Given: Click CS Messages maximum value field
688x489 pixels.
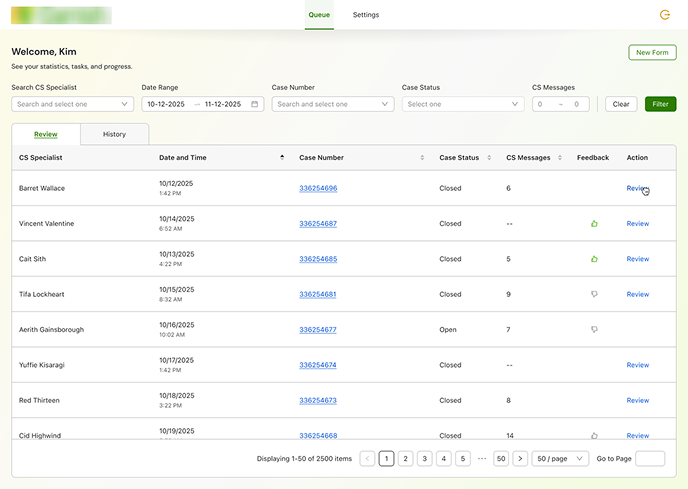Looking at the screenshot, I should click(x=577, y=104).
